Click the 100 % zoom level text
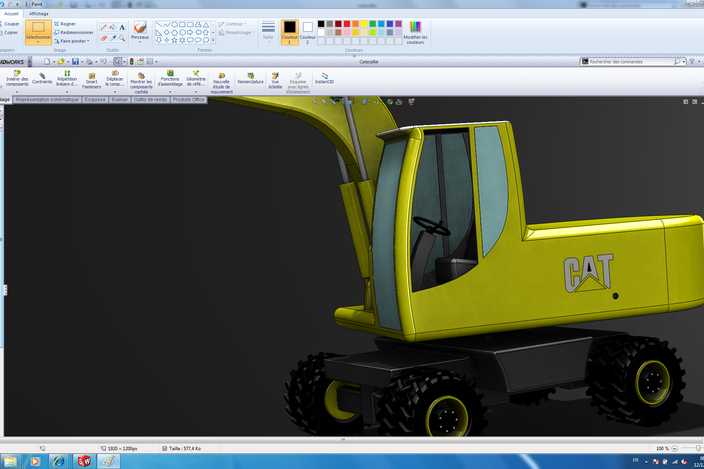 [x=661, y=448]
